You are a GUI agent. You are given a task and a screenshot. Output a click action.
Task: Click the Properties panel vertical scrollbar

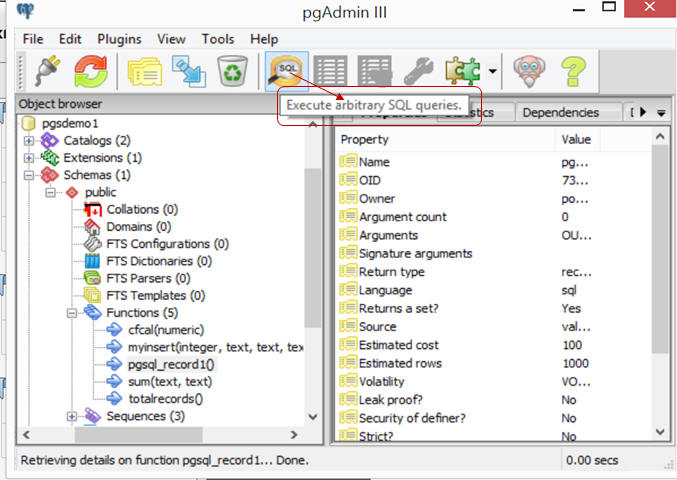(x=660, y=248)
